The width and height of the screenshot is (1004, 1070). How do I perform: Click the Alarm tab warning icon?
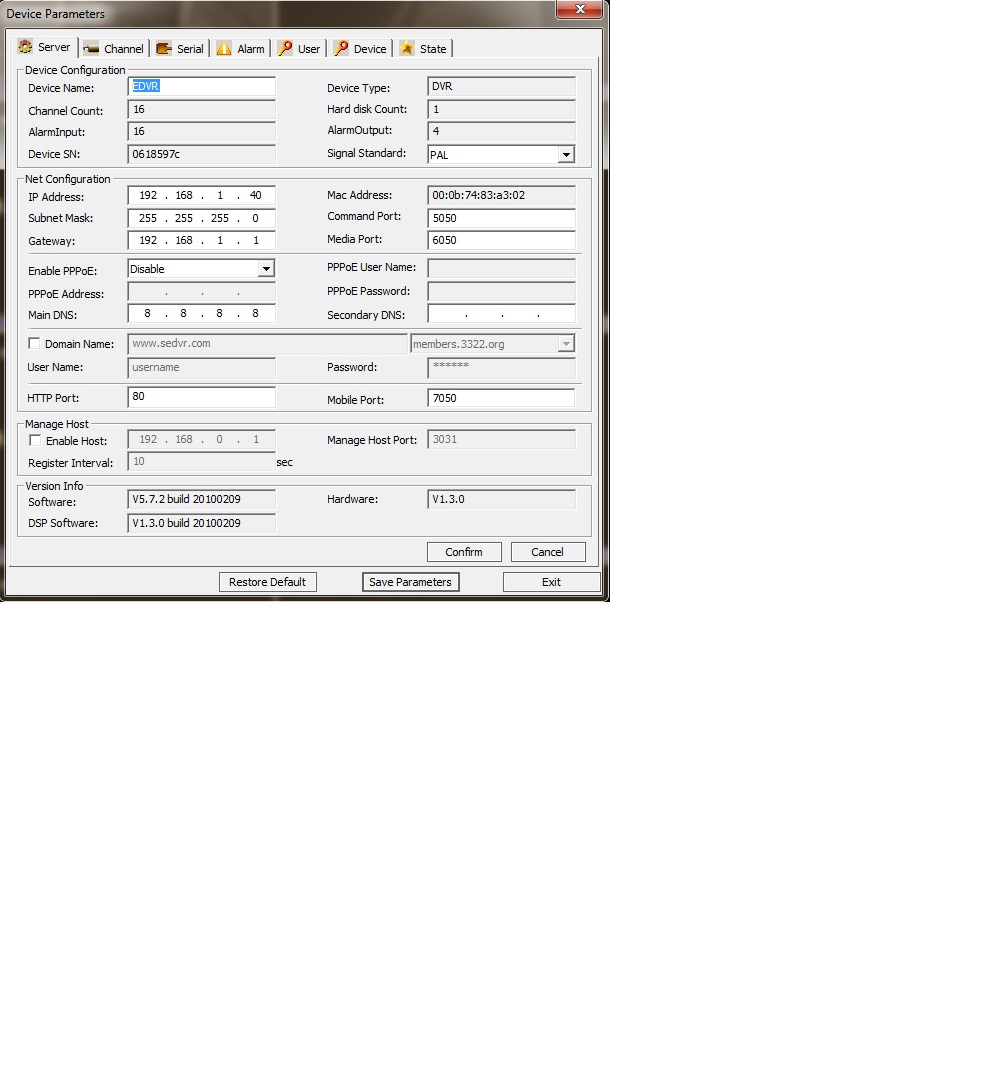224,49
